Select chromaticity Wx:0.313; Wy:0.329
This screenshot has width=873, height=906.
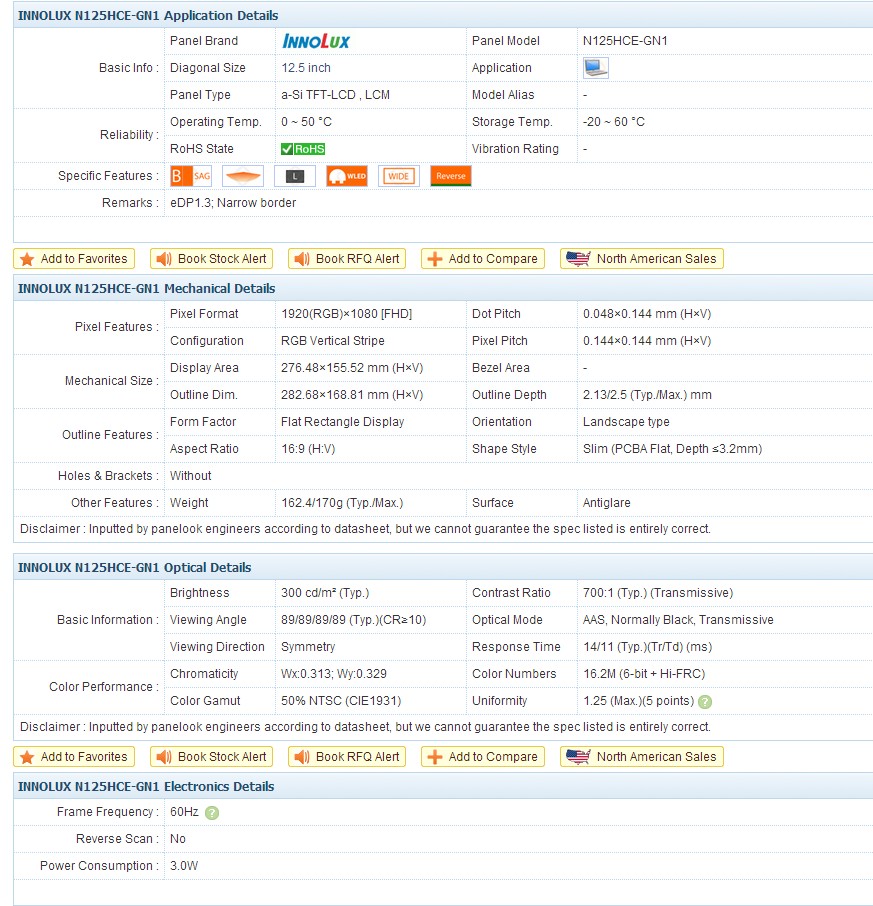pyautogui.click(x=334, y=674)
